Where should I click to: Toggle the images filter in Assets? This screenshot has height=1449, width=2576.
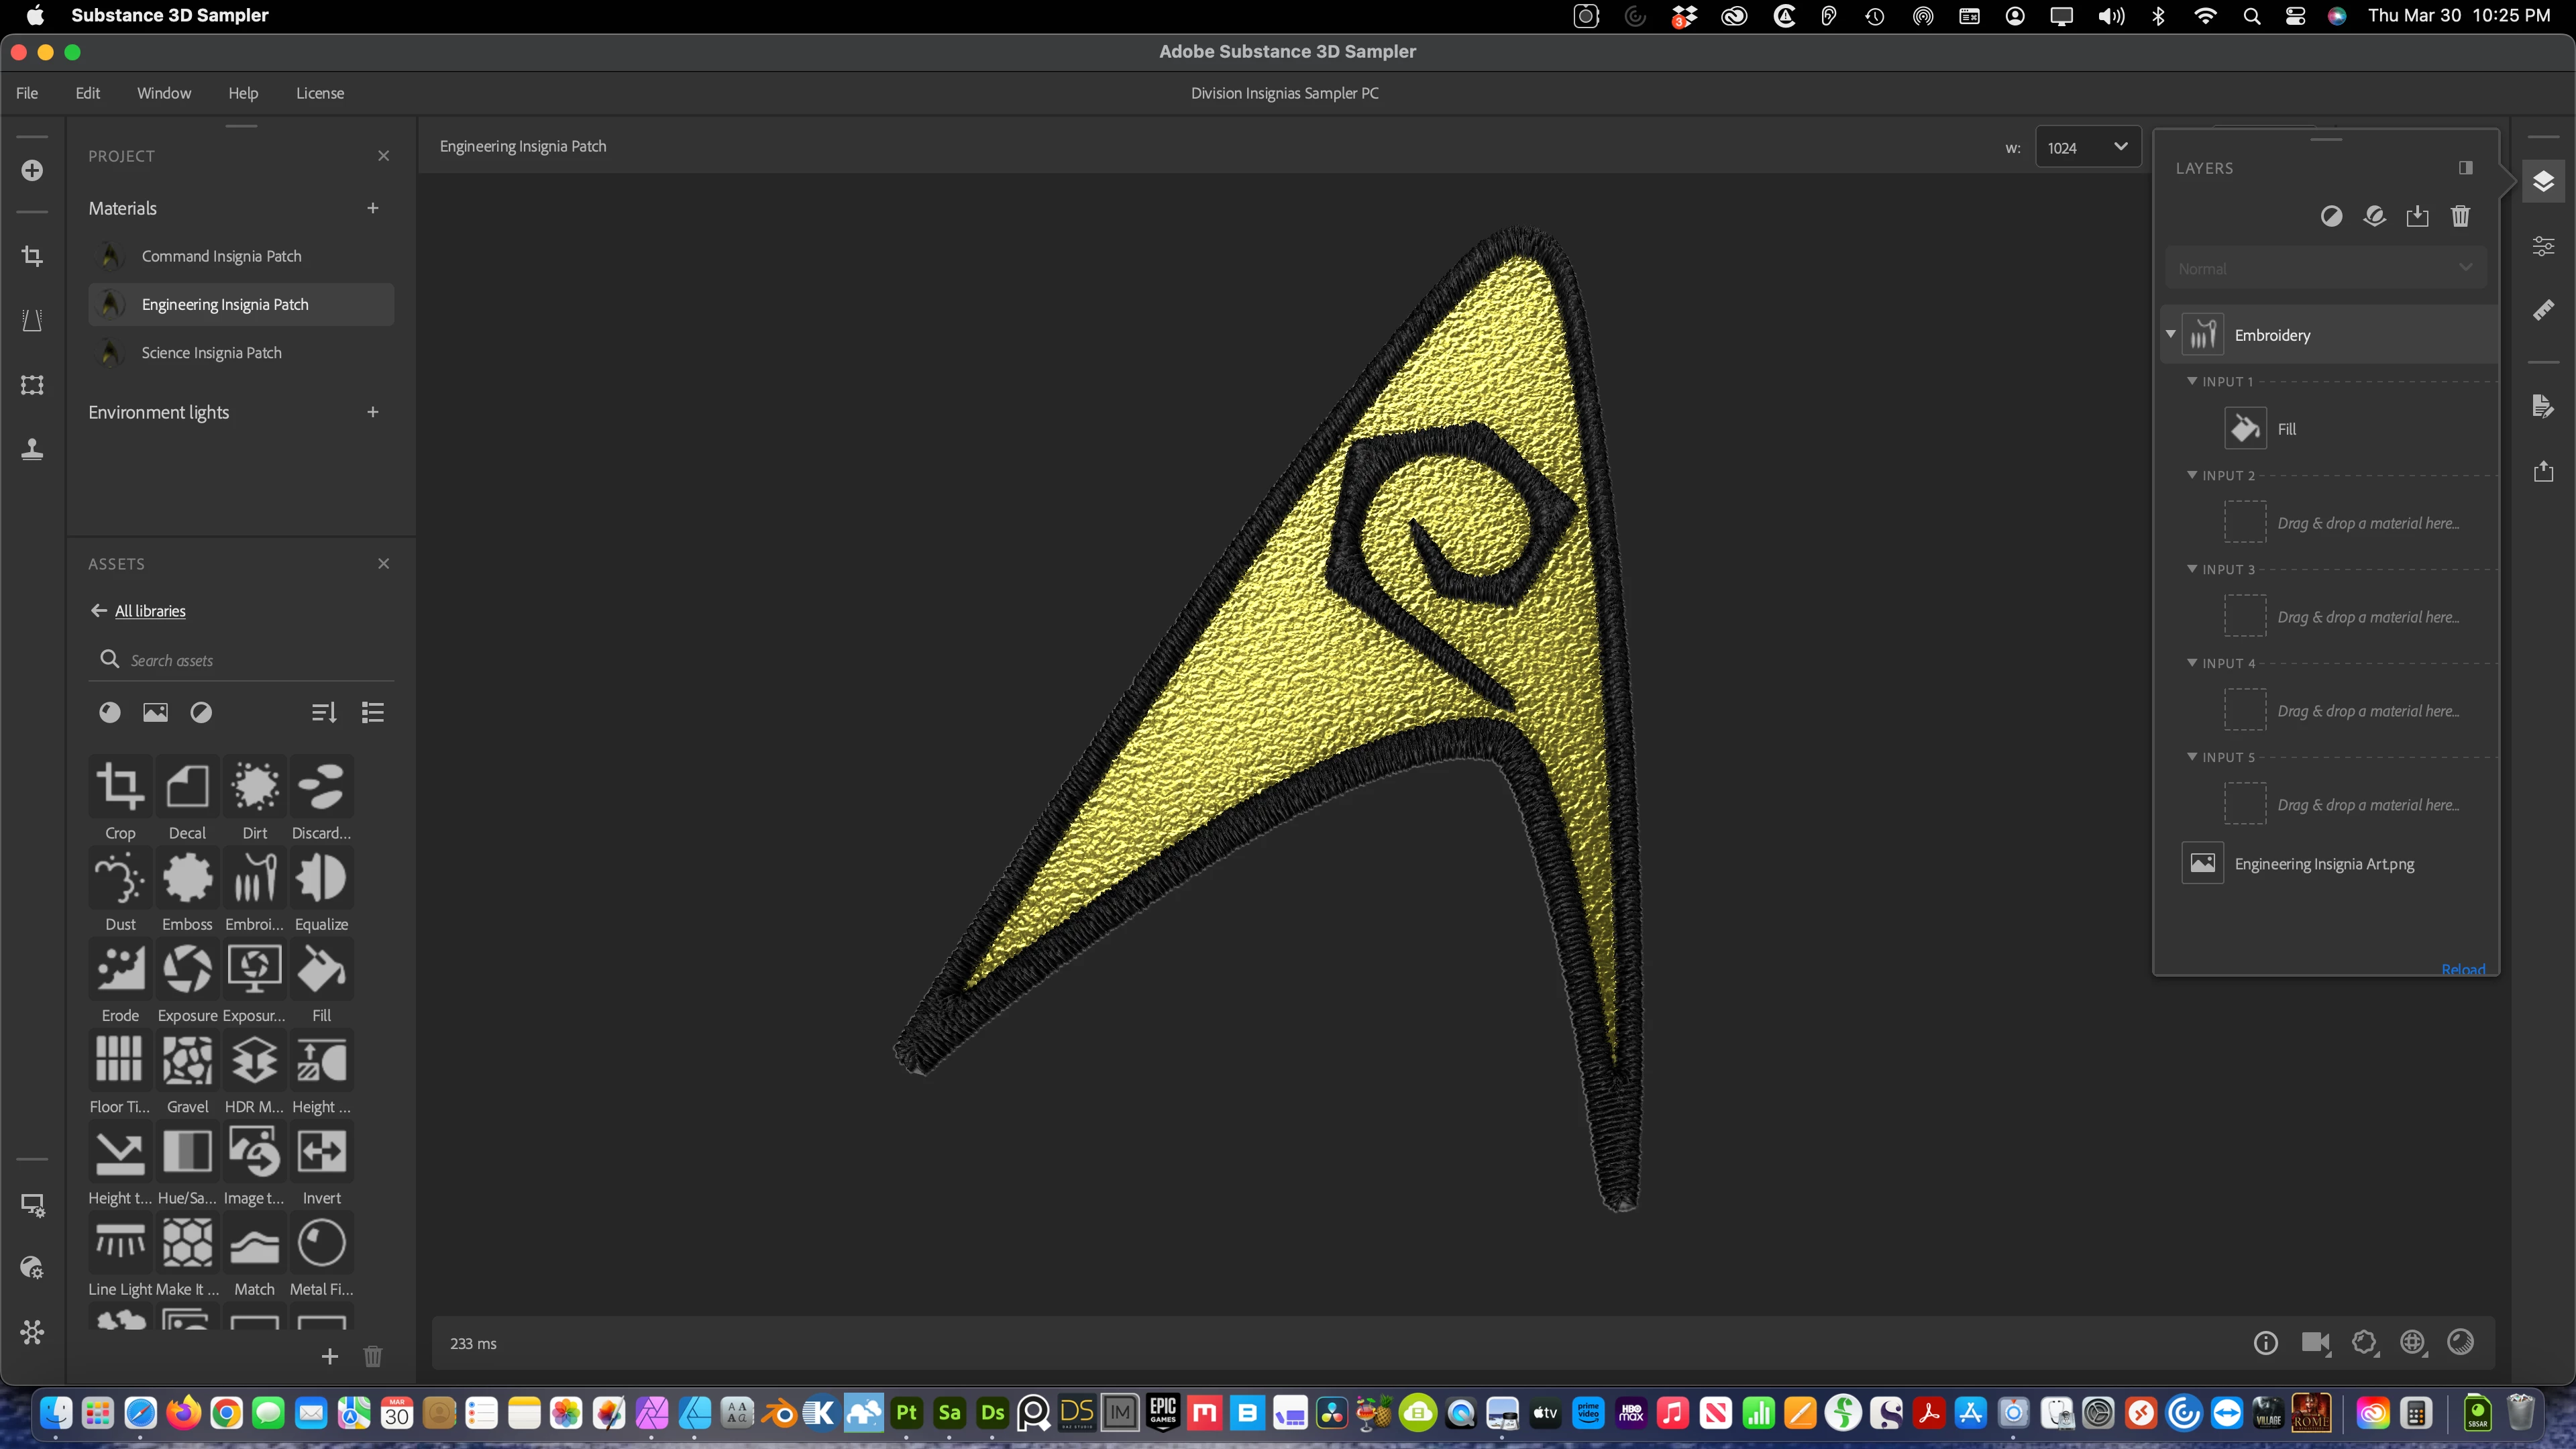point(155,712)
